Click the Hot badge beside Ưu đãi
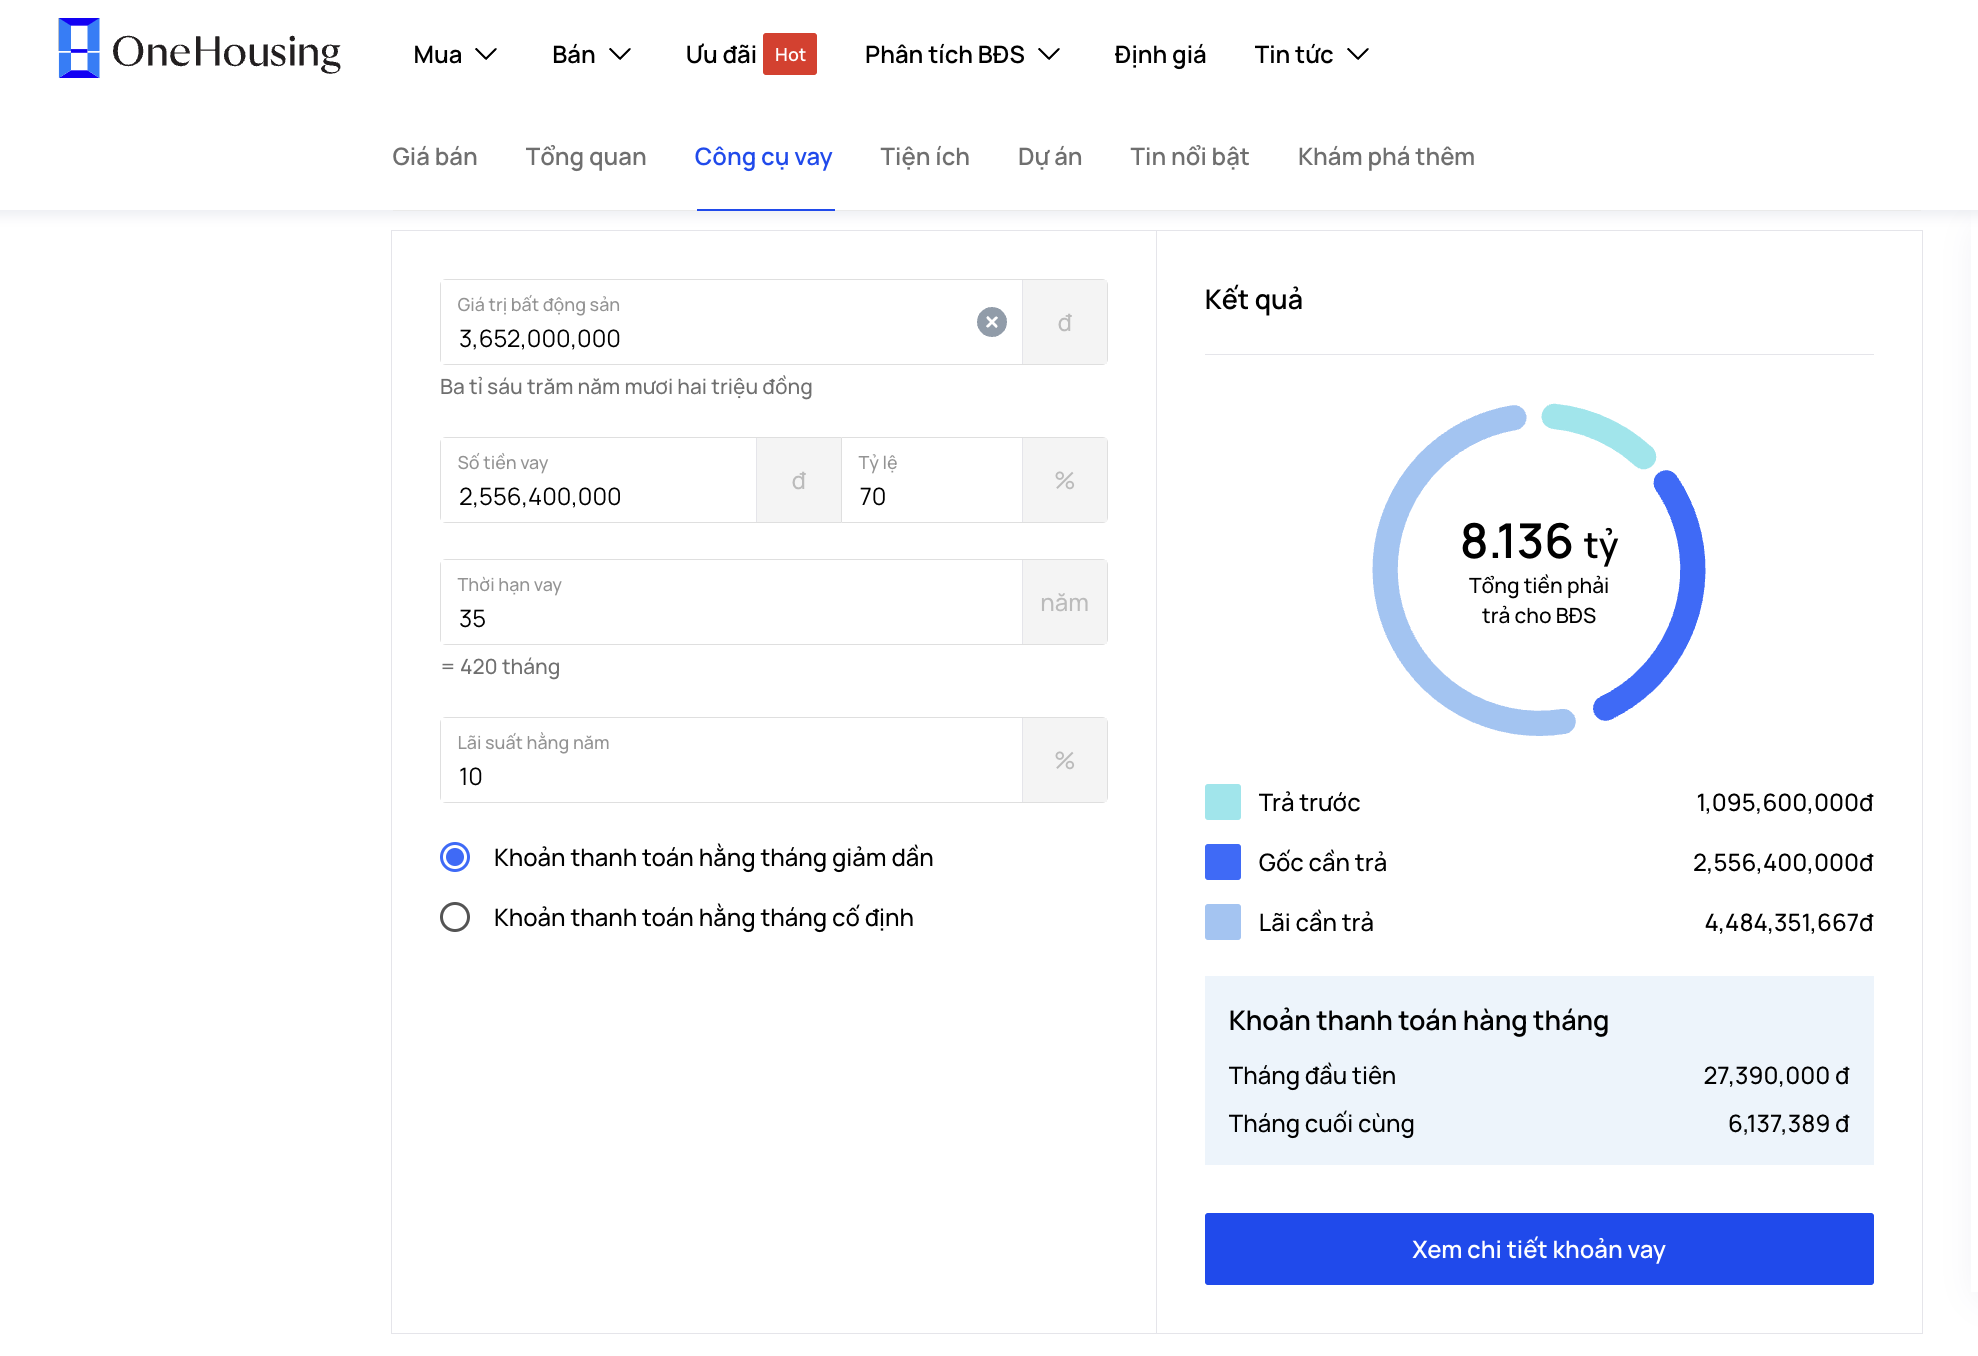 790,54
